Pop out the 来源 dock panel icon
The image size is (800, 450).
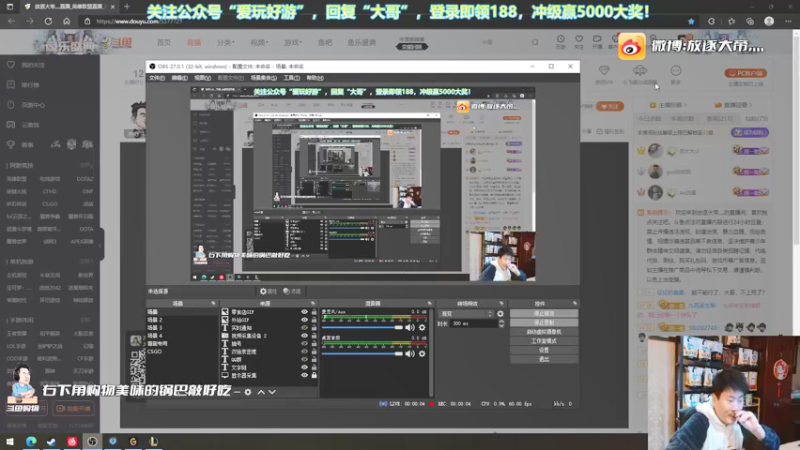click(313, 304)
